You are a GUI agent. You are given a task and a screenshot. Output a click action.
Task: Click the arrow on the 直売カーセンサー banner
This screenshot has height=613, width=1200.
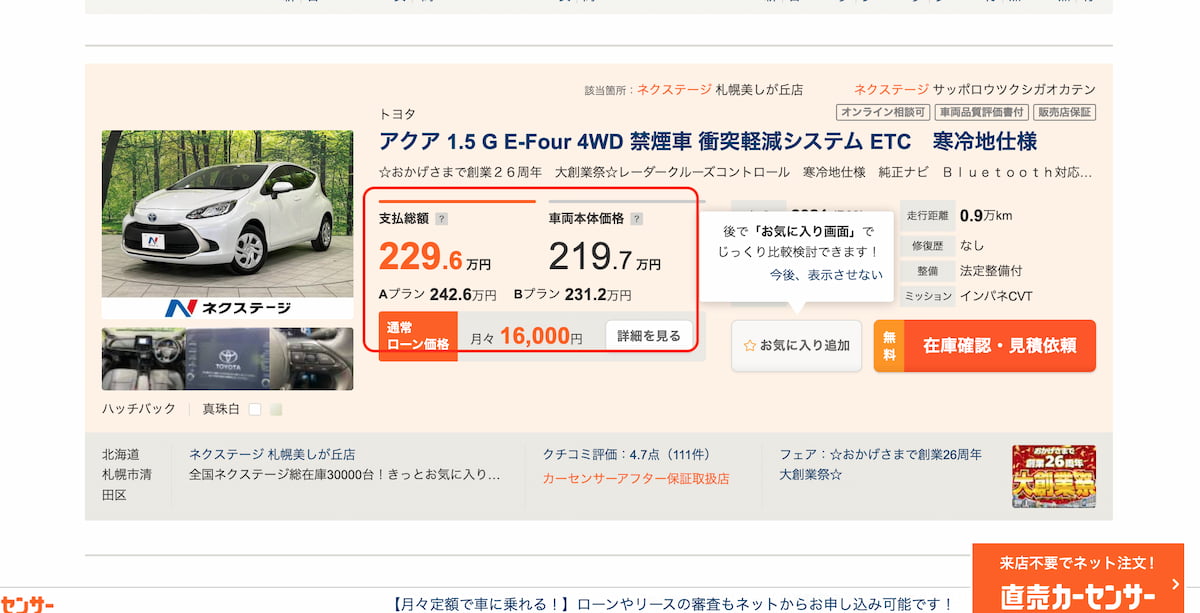[x=1176, y=584]
